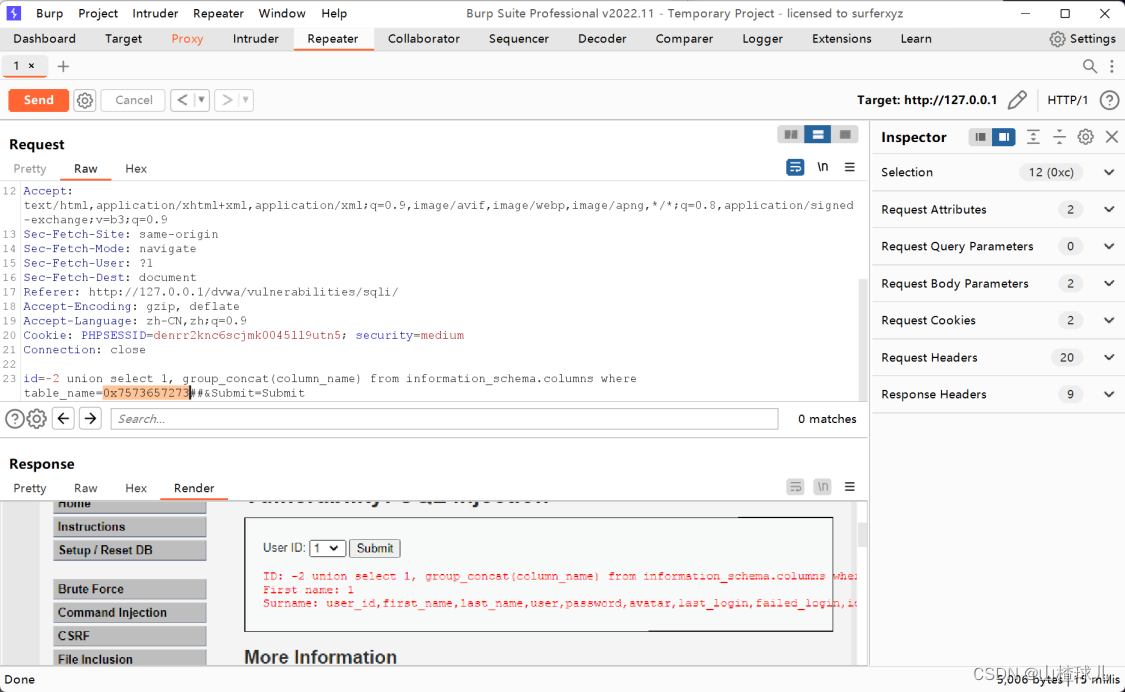The height and width of the screenshot is (692, 1125).
Task: Toggle word wrap in Request editor
Action: [795, 167]
